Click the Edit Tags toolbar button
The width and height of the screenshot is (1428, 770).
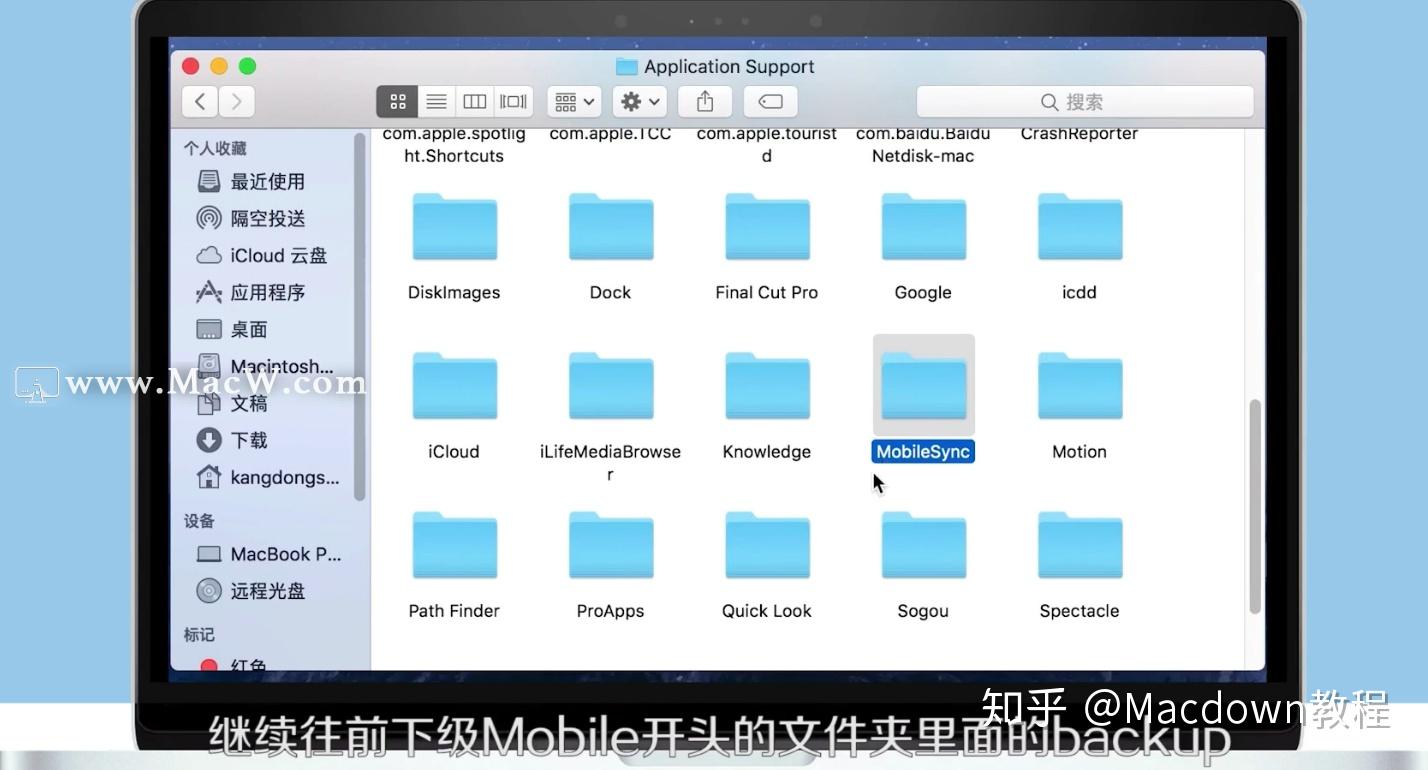click(x=770, y=101)
